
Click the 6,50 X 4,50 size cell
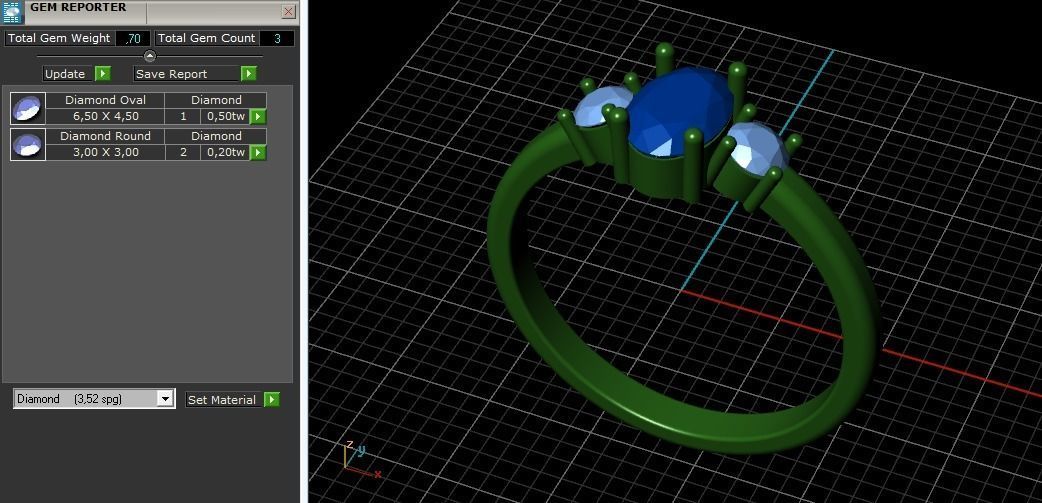pos(105,116)
